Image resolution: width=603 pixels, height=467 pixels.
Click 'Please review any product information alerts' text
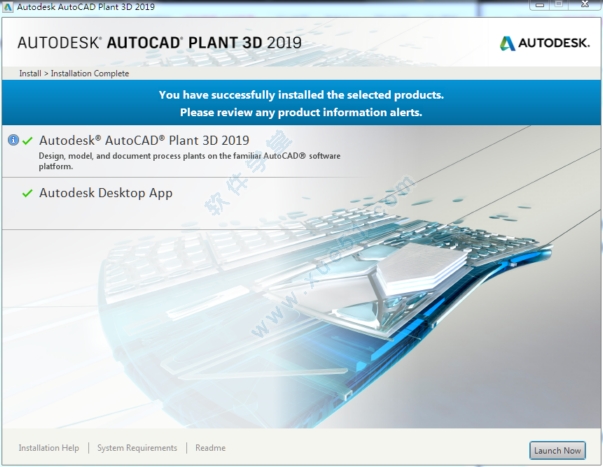pos(301,112)
